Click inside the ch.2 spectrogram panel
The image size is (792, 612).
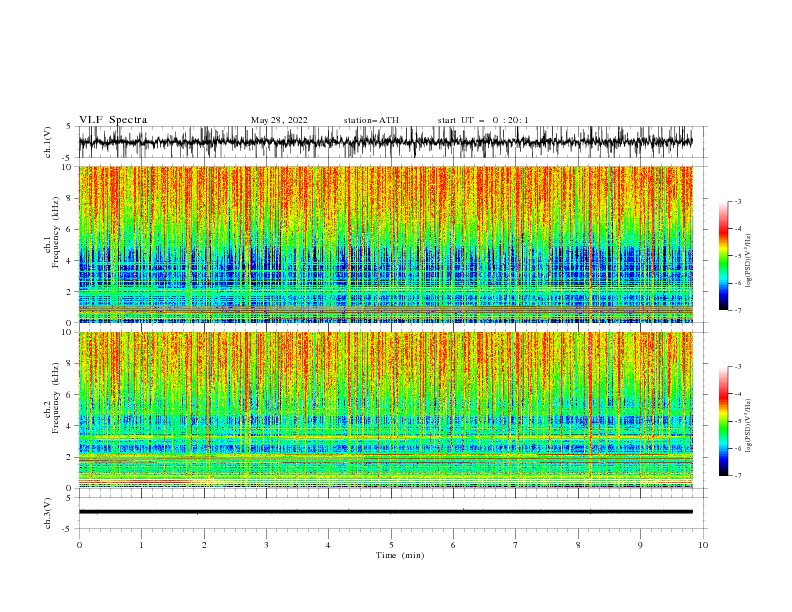point(385,410)
